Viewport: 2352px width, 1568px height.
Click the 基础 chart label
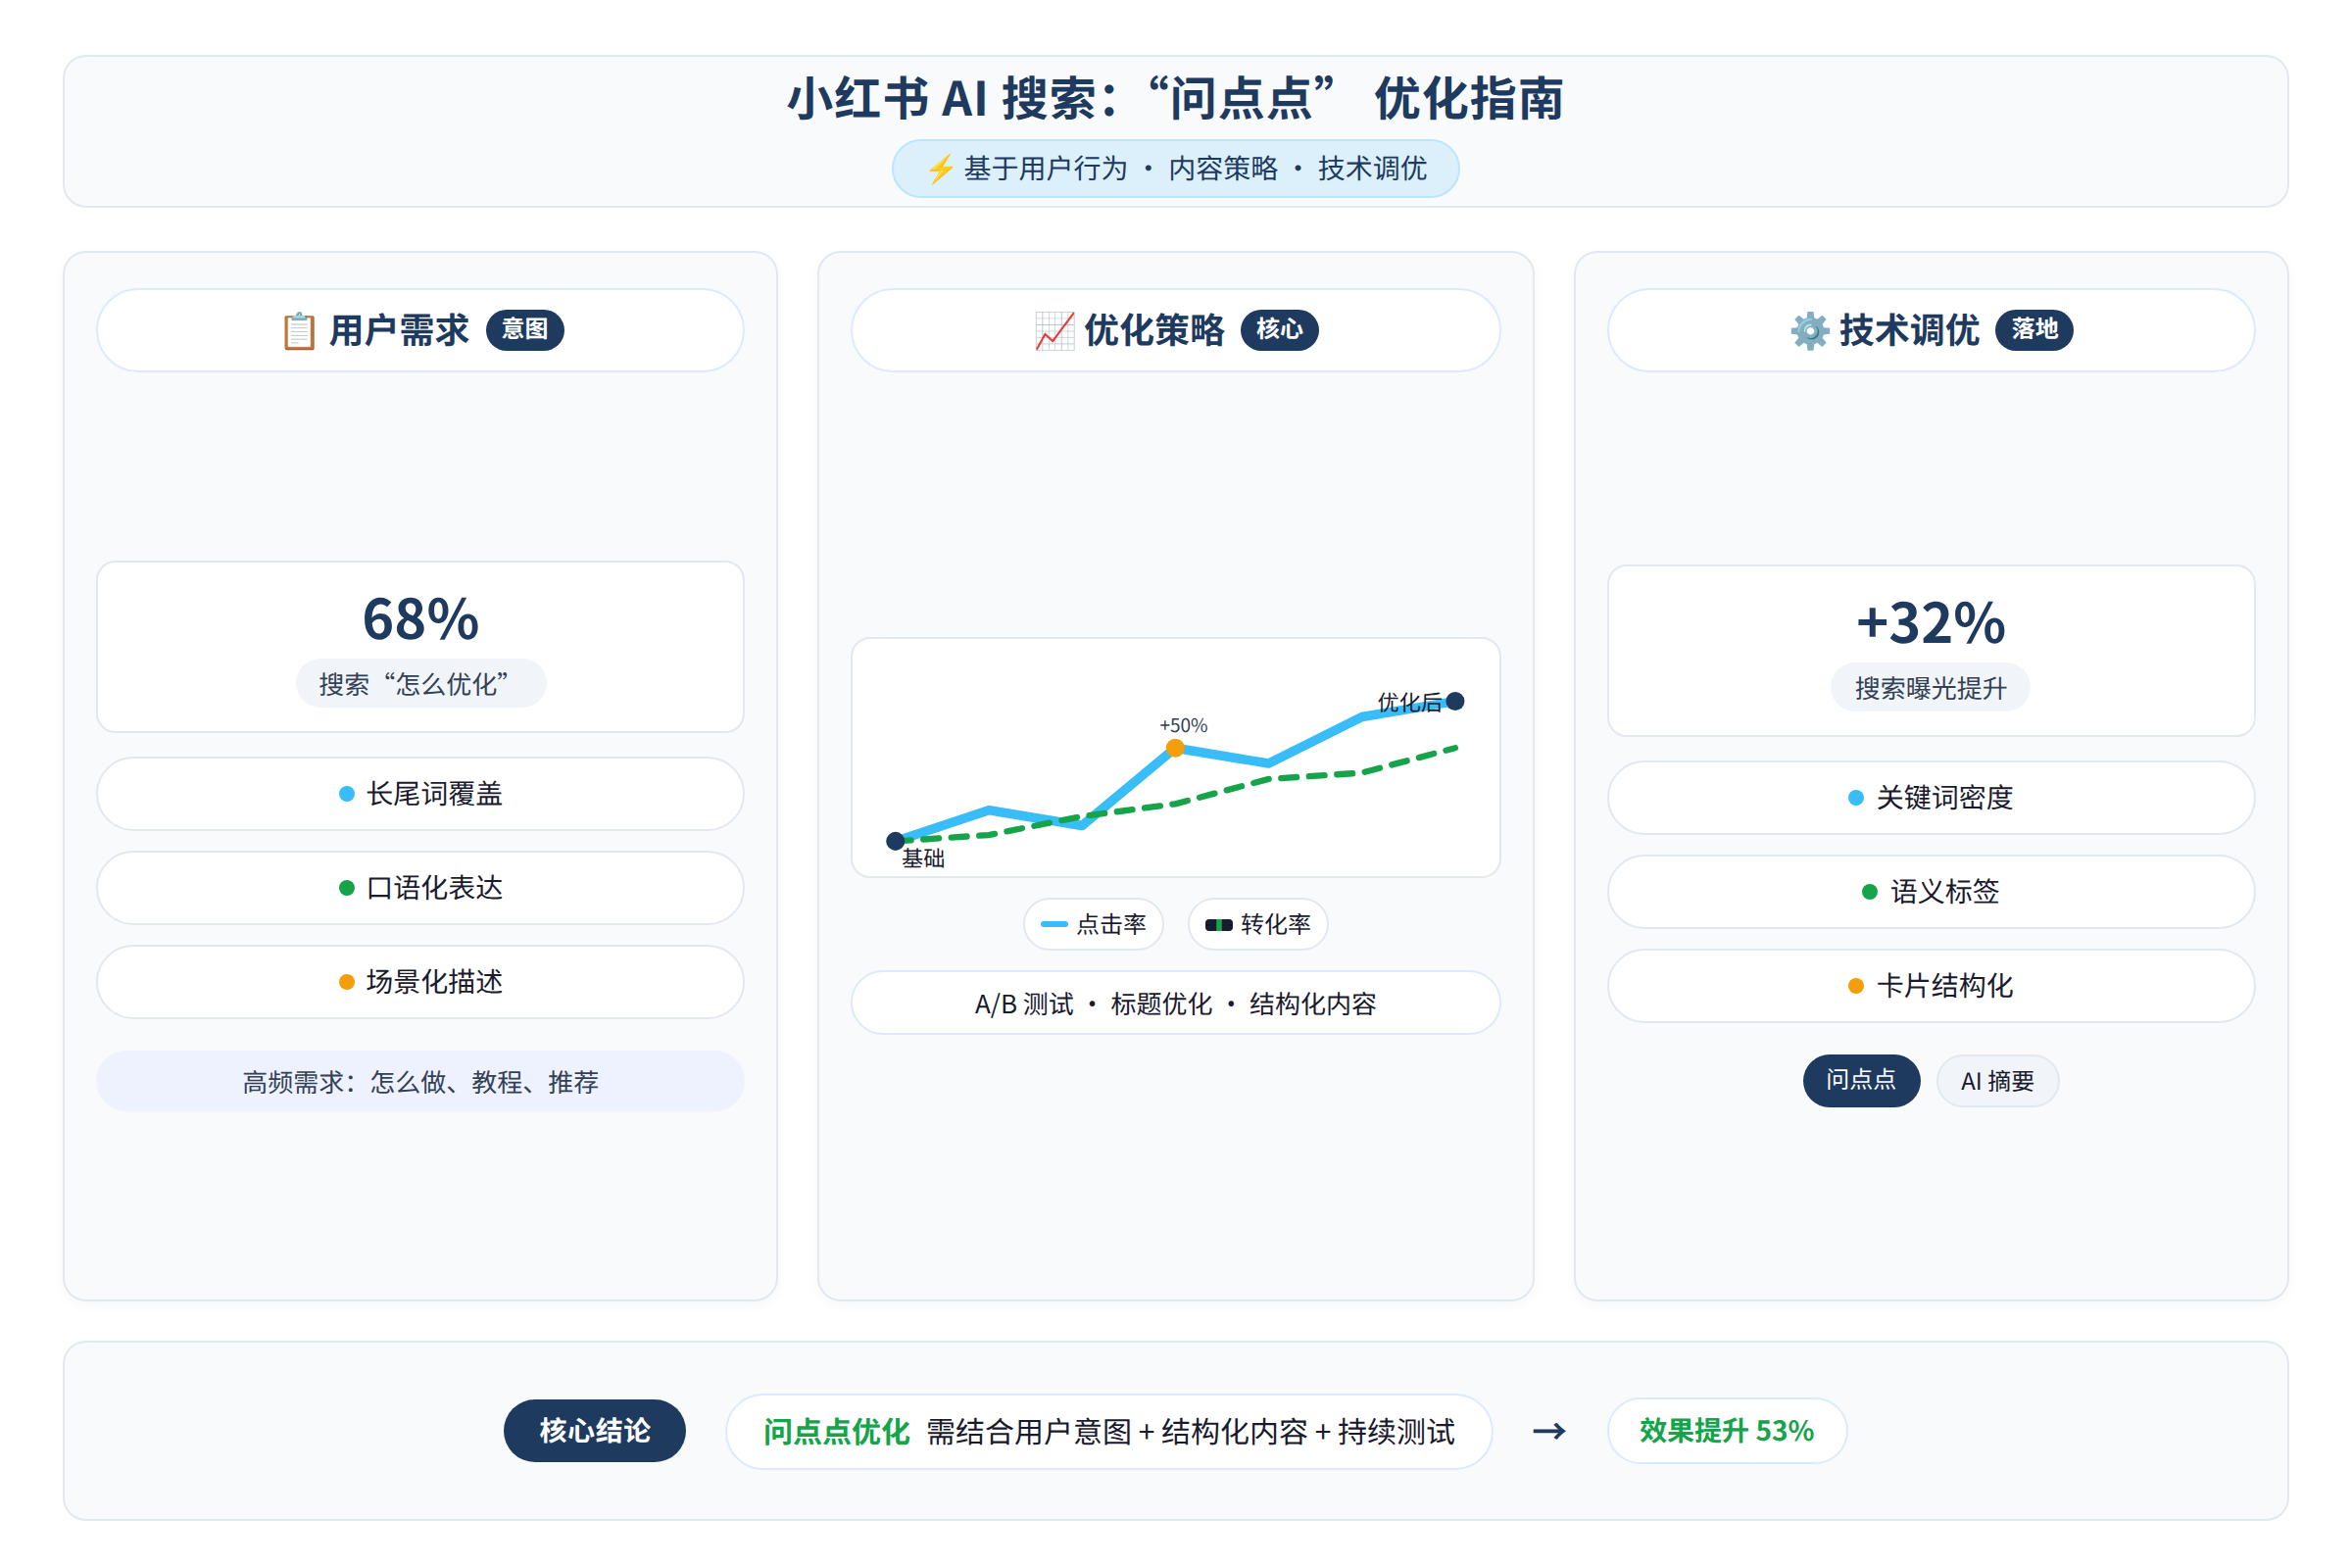click(924, 858)
